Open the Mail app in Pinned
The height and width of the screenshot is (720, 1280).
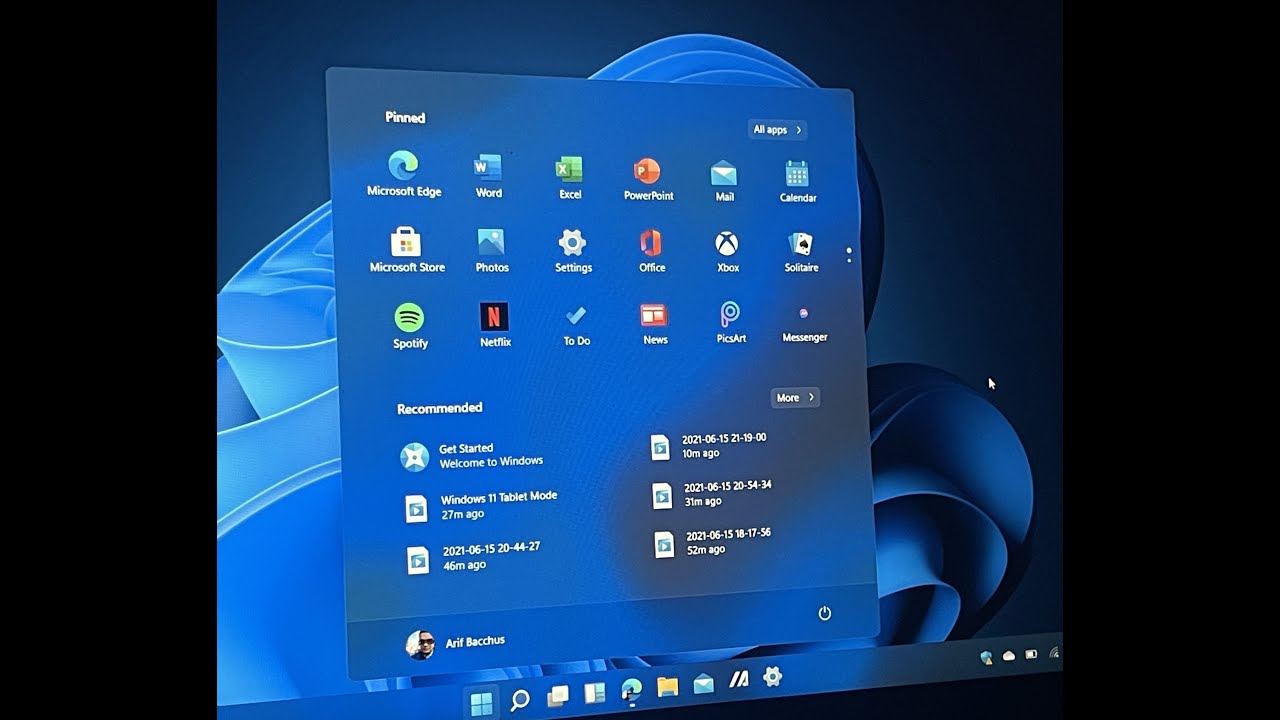click(x=724, y=181)
